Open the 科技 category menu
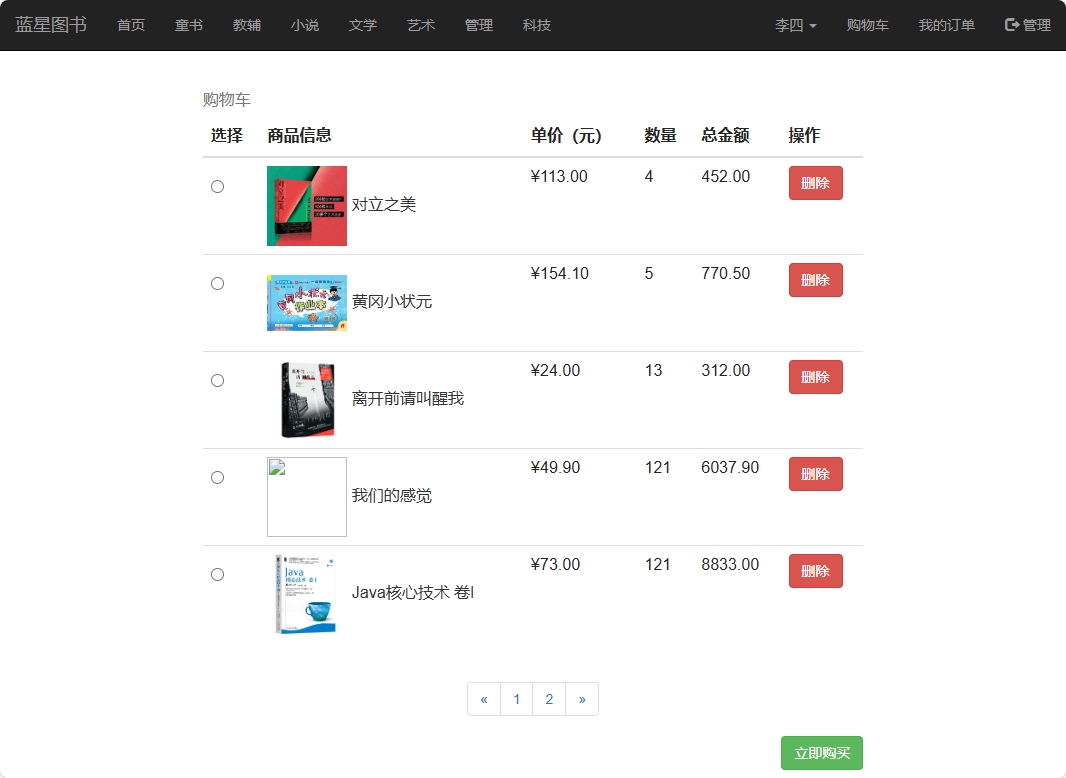The image size is (1066, 778). click(x=537, y=26)
